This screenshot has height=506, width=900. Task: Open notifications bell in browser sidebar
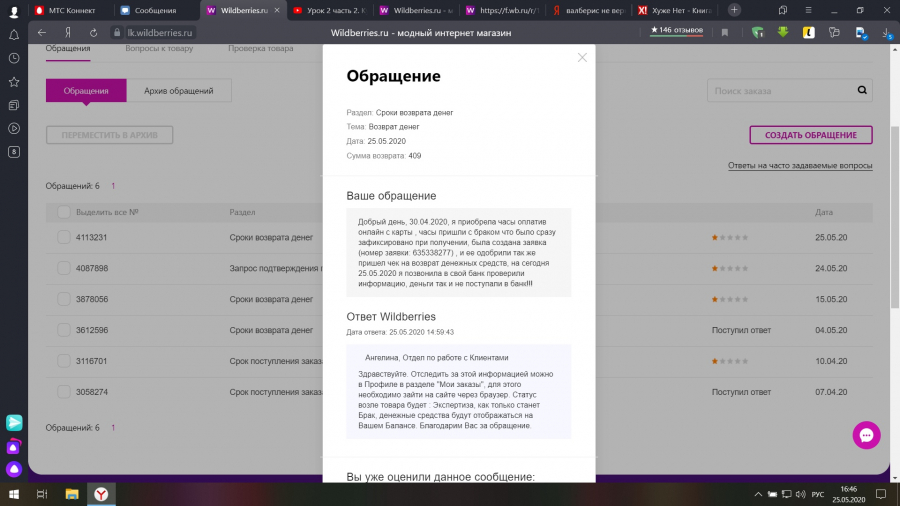14,34
